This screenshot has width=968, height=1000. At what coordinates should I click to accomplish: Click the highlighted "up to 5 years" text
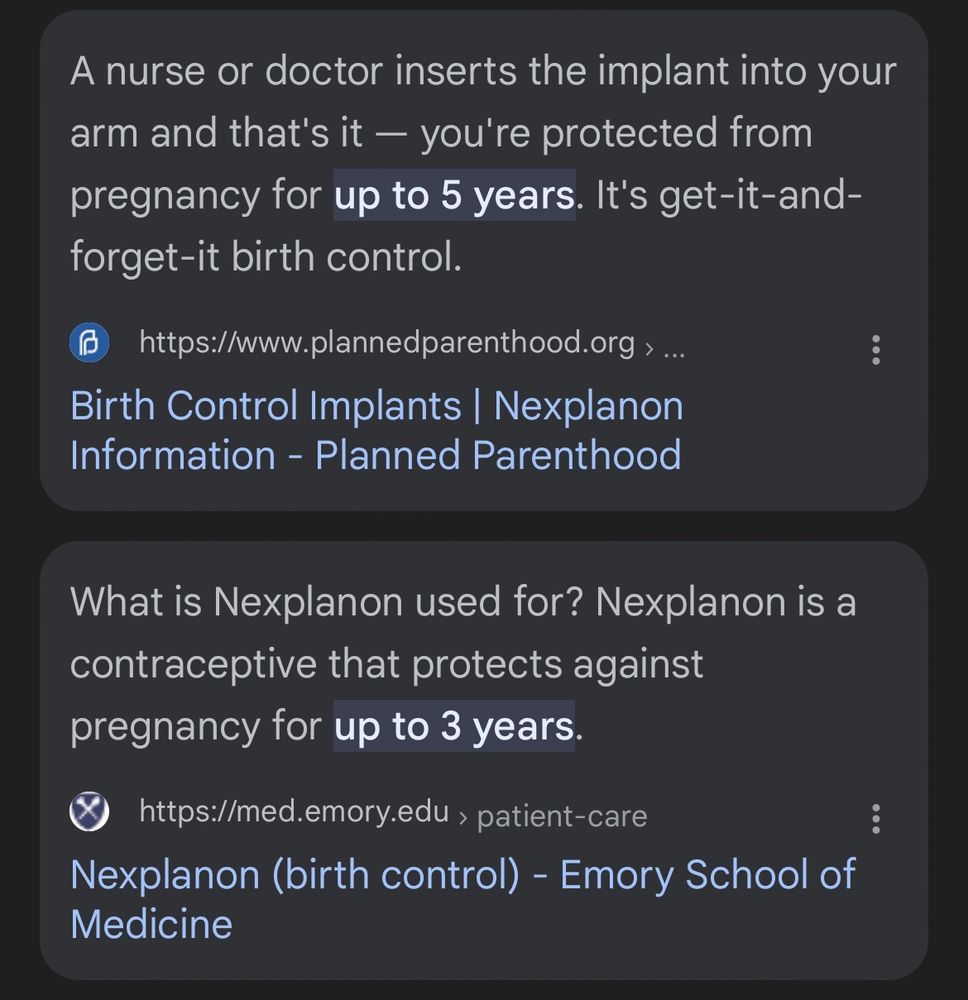coord(454,196)
